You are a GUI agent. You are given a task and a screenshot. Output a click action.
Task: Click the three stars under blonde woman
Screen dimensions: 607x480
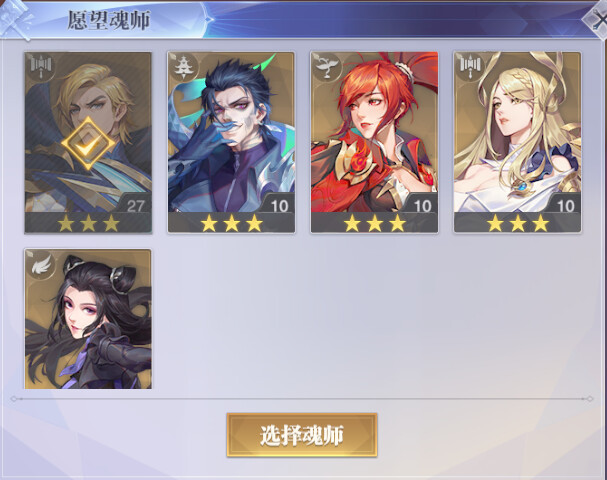click(x=518, y=223)
